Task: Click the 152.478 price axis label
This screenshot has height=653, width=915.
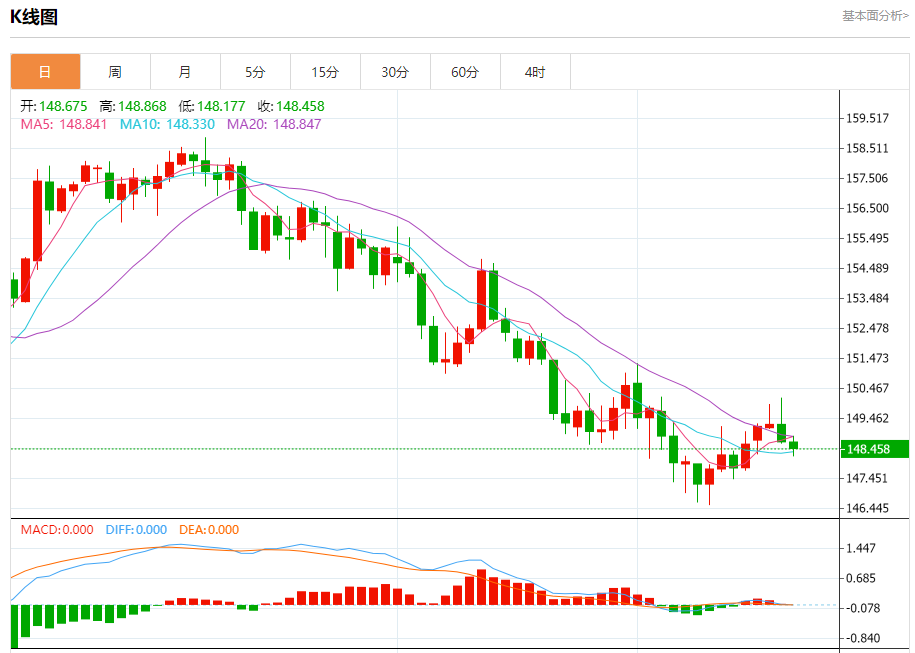Action: [867, 328]
